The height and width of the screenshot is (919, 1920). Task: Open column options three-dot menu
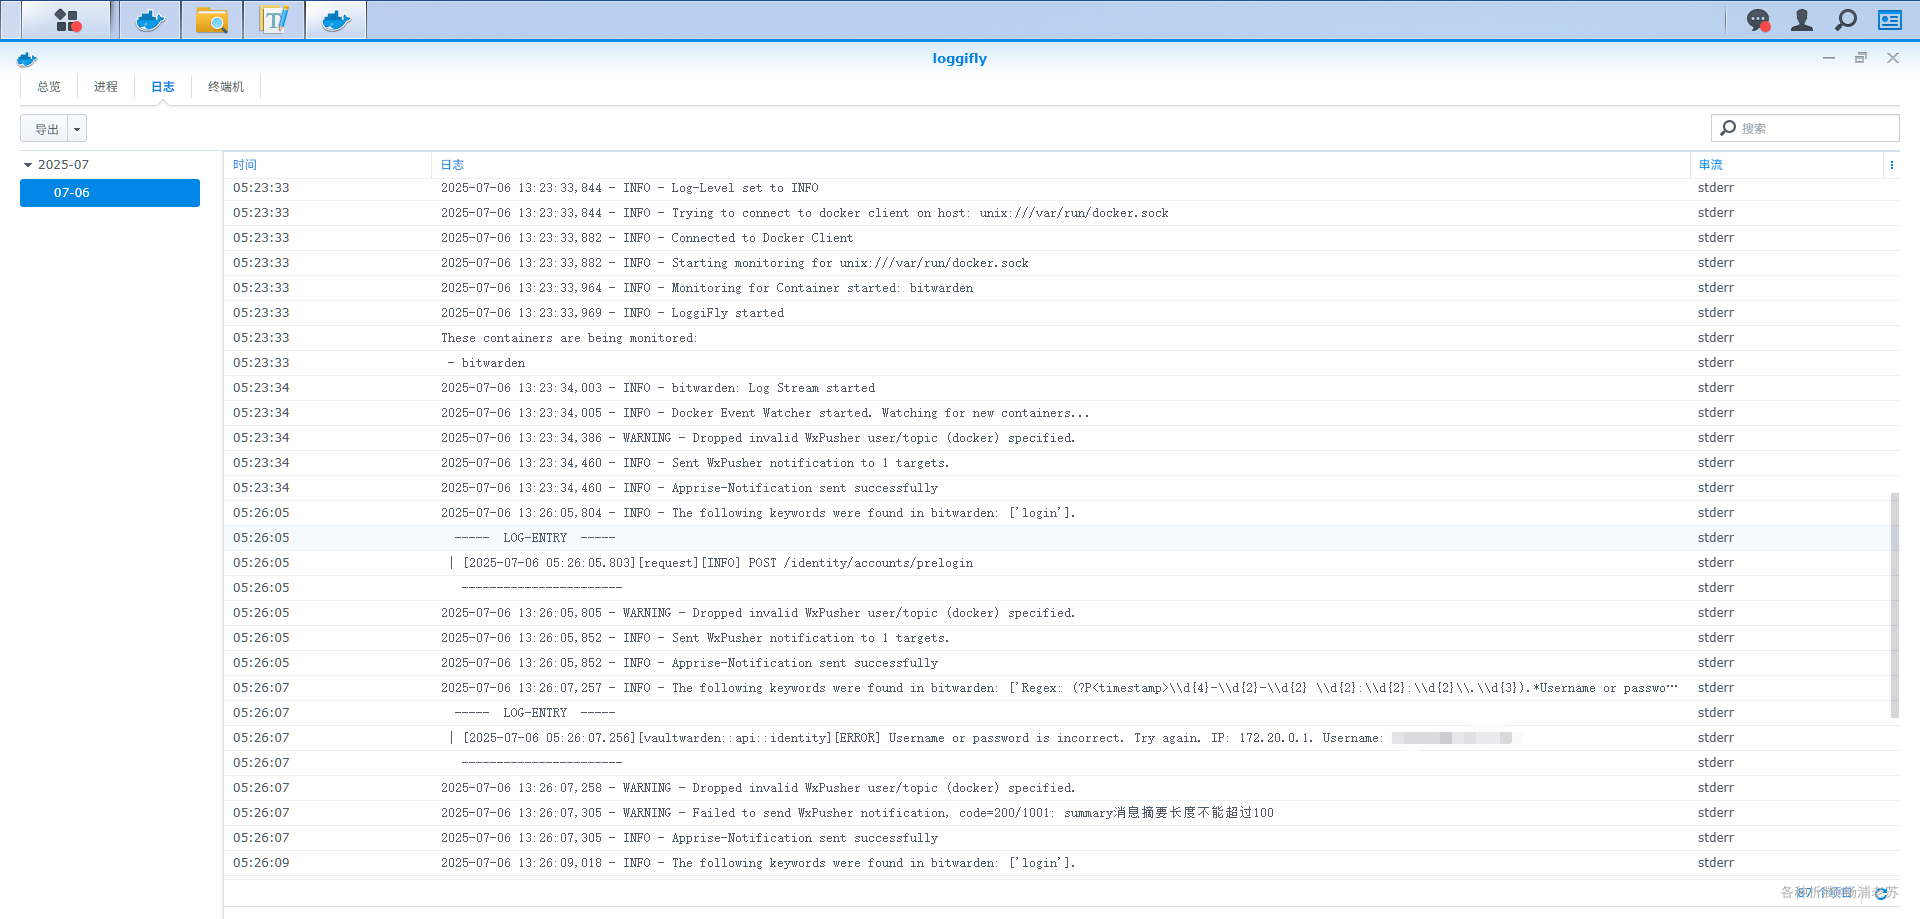coord(1891,165)
